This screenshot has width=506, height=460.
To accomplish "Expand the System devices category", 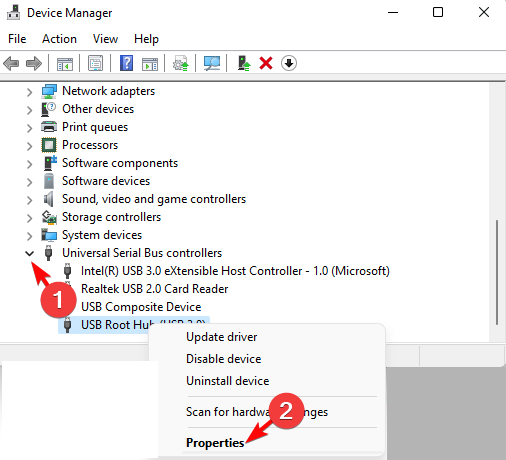I will tap(30, 236).
